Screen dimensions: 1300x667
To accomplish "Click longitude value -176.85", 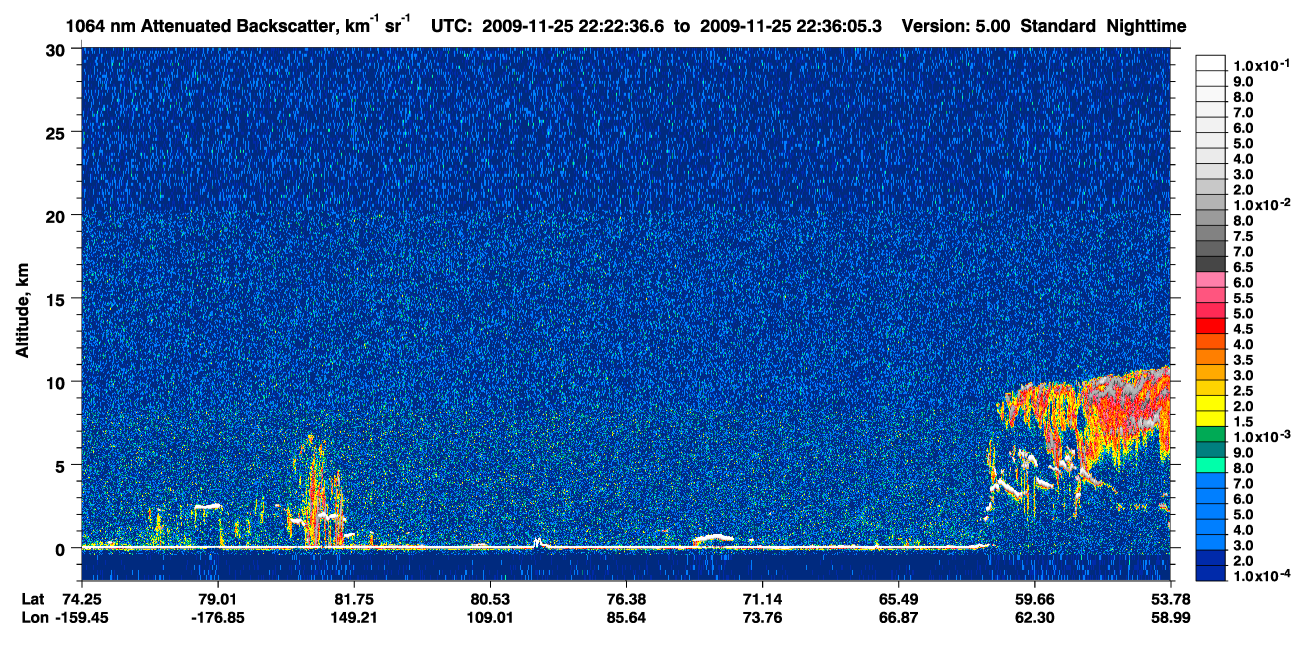I will pyautogui.click(x=218, y=618).
